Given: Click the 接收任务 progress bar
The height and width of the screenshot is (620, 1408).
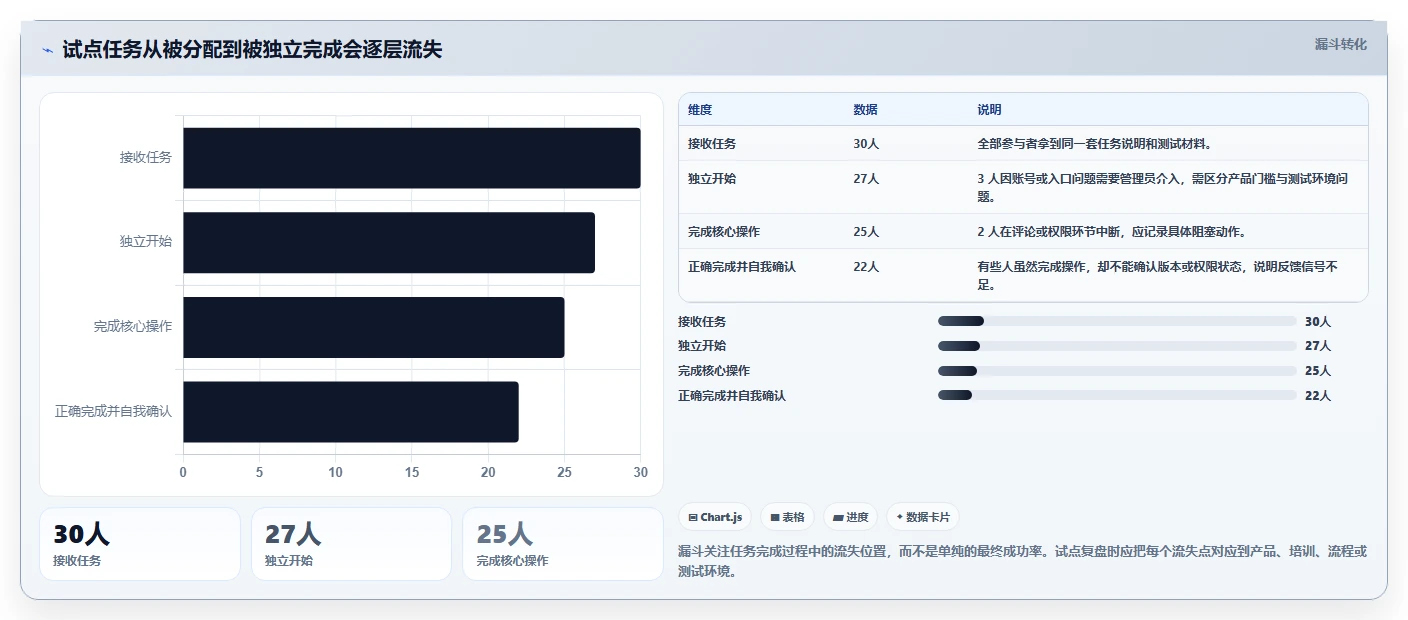Looking at the screenshot, I should pos(1117,321).
